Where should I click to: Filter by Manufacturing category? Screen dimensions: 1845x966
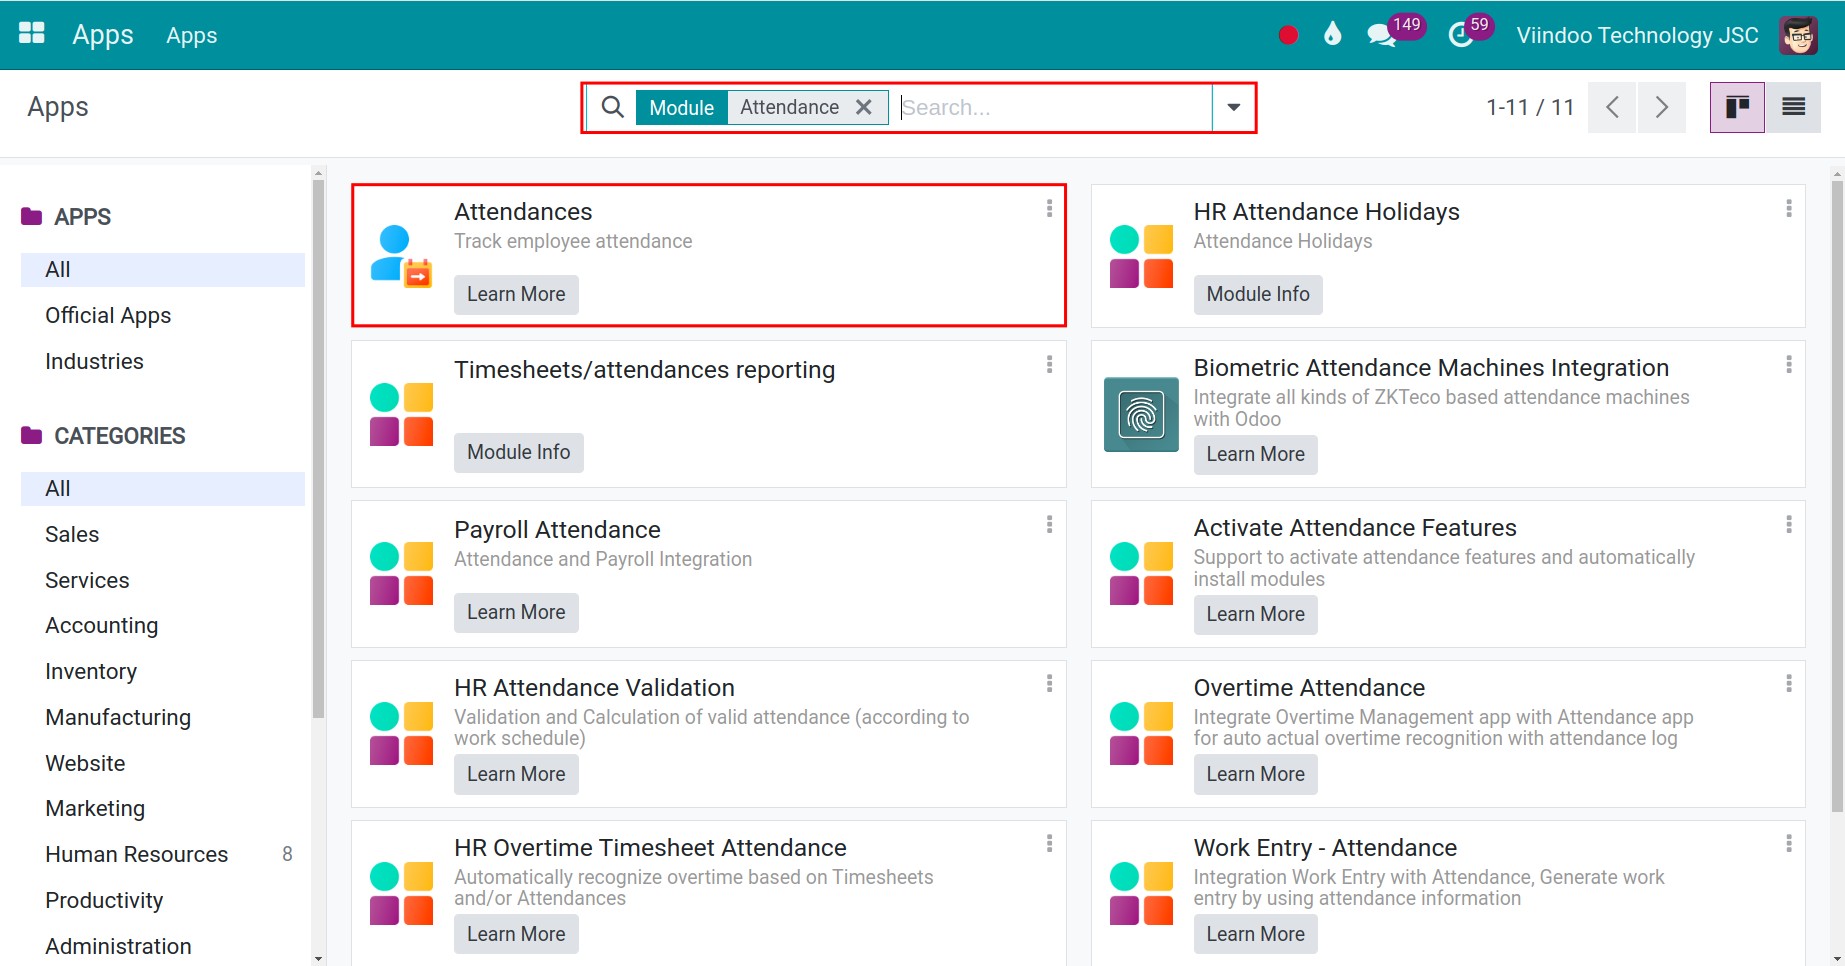click(162, 717)
